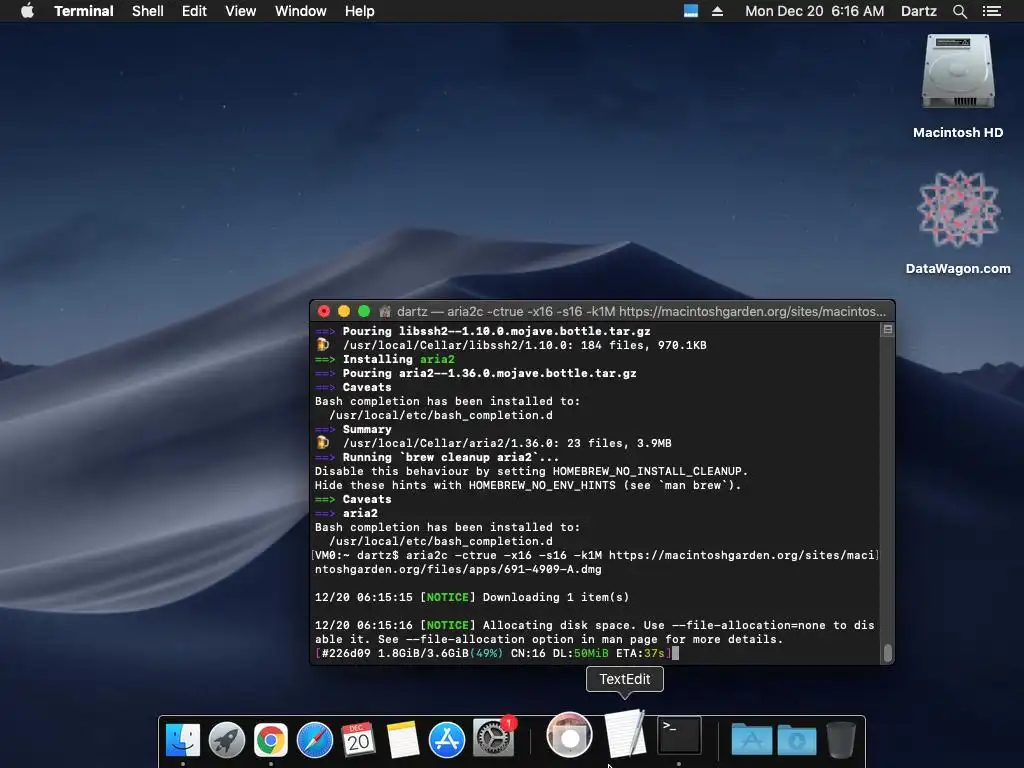Open Spotlight search magnifier
This screenshot has height=768, width=1024.
pos(959,11)
